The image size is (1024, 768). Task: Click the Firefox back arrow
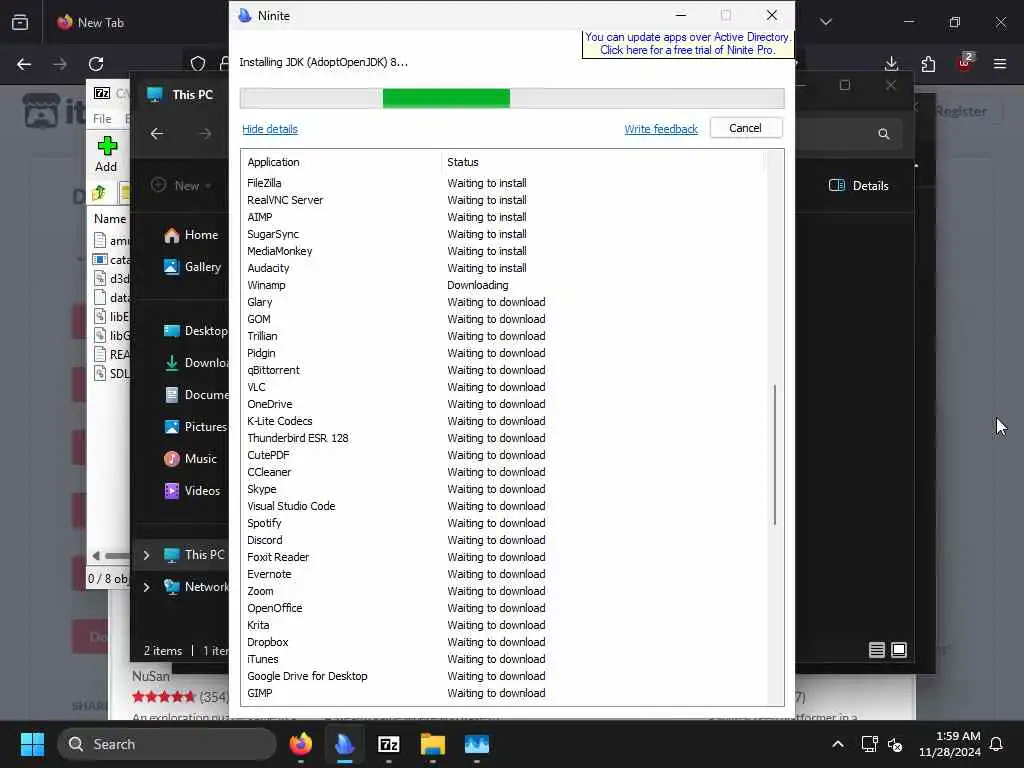24,64
